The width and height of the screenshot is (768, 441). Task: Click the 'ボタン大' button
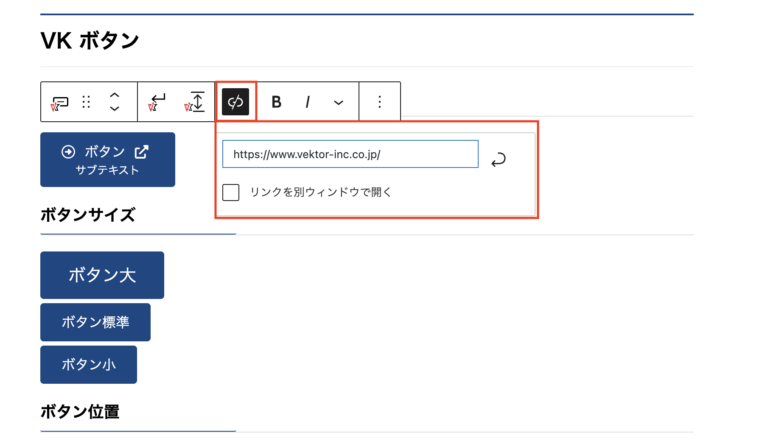click(x=101, y=275)
